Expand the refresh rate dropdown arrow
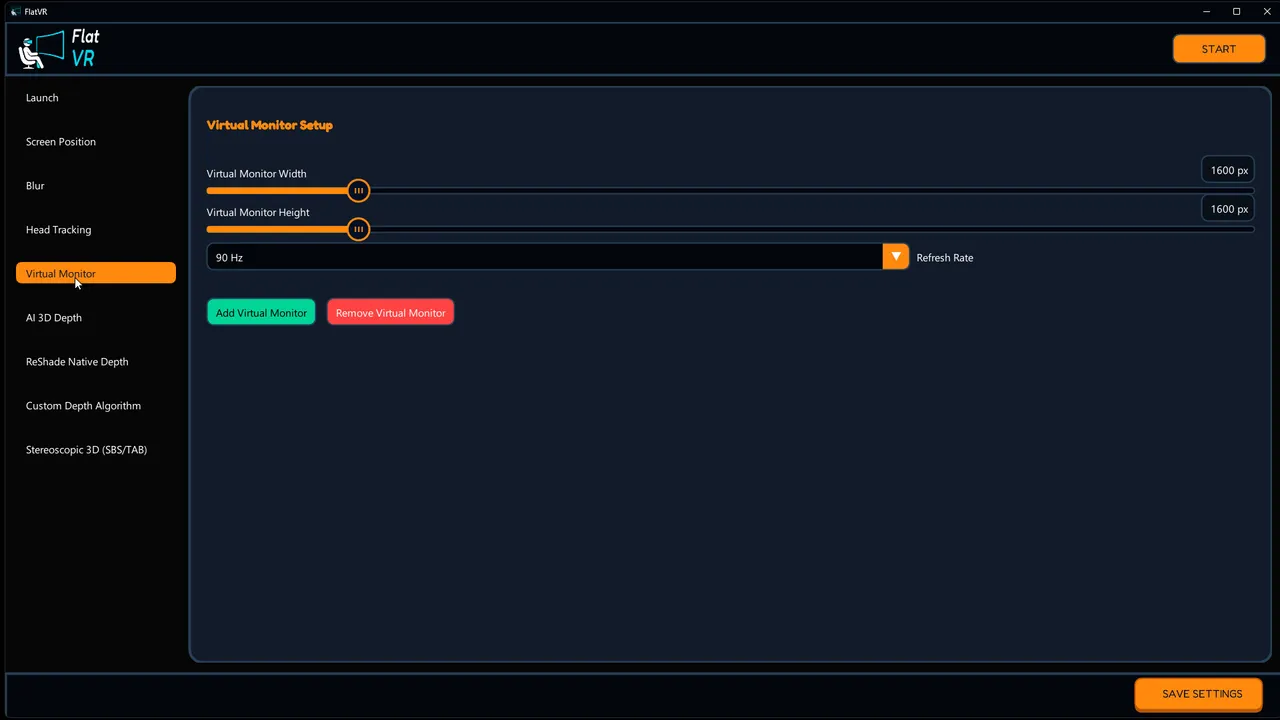 click(x=896, y=257)
